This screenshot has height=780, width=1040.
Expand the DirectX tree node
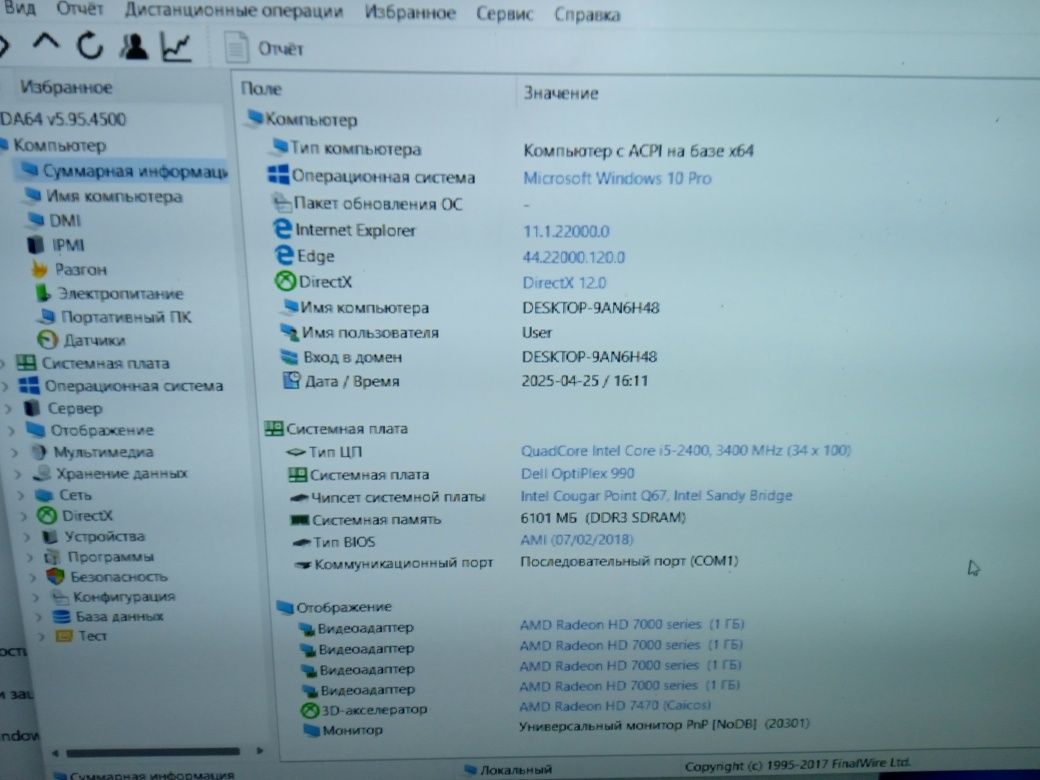tap(25, 516)
